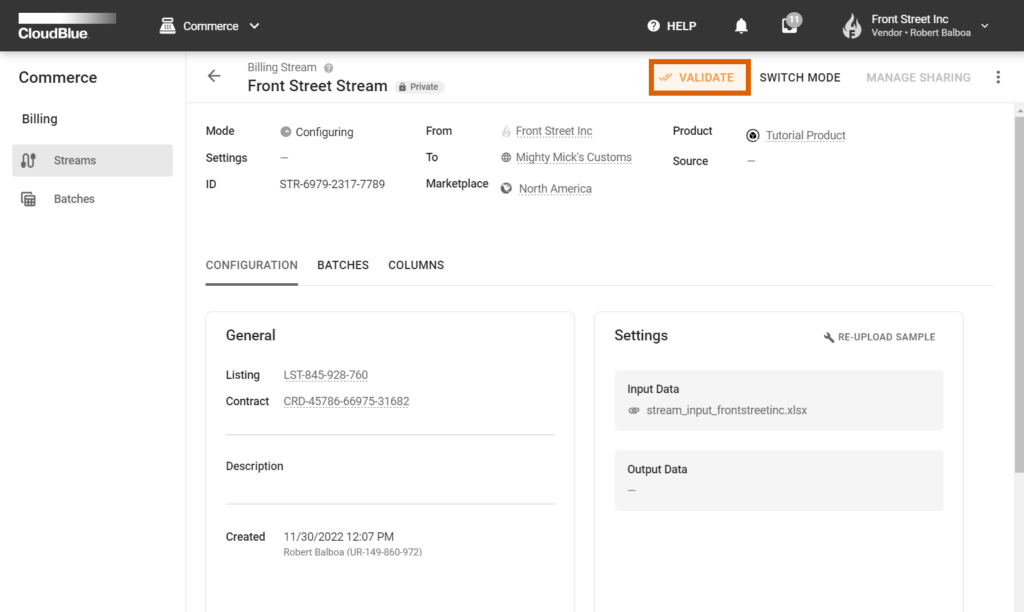Click the Billing Stream help question icon
This screenshot has height=612, width=1024.
tap(328, 68)
